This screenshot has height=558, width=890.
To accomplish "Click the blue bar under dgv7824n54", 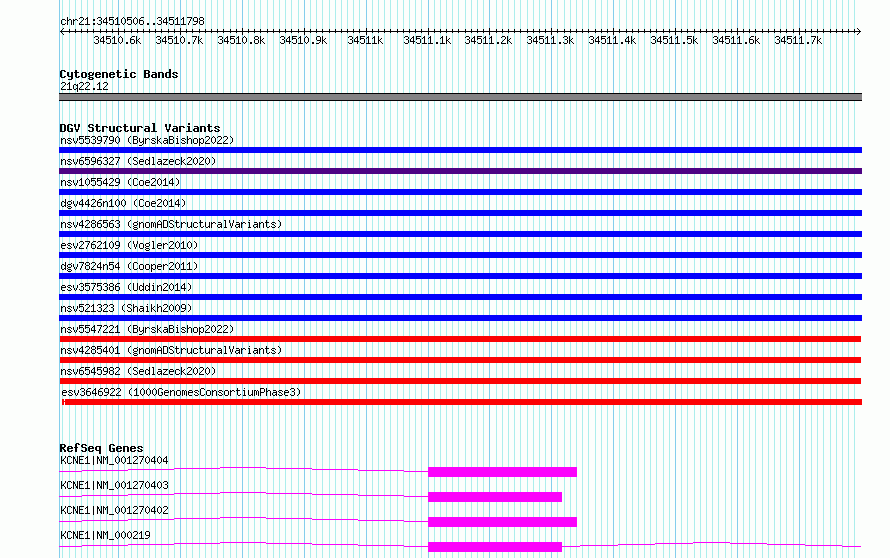I will coord(460,276).
